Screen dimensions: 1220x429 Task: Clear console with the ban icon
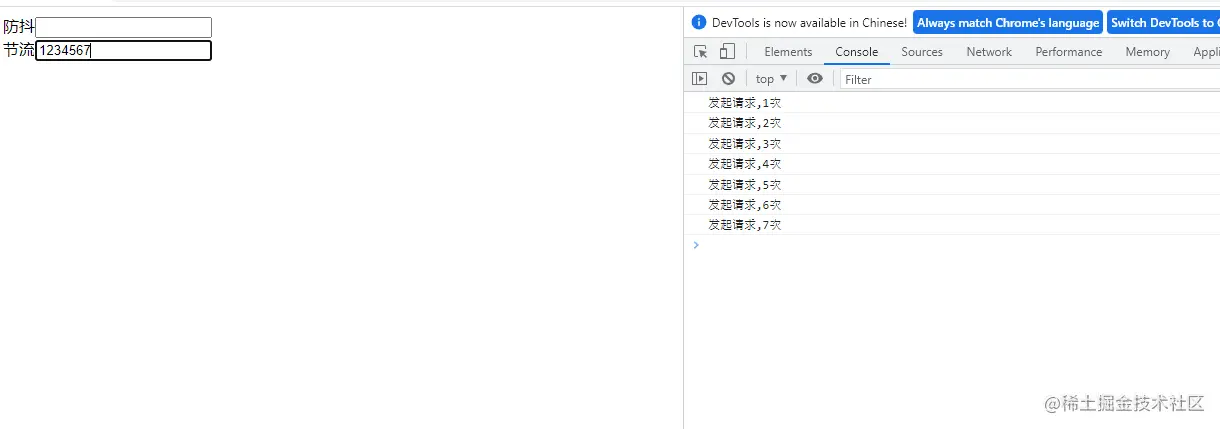point(728,79)
